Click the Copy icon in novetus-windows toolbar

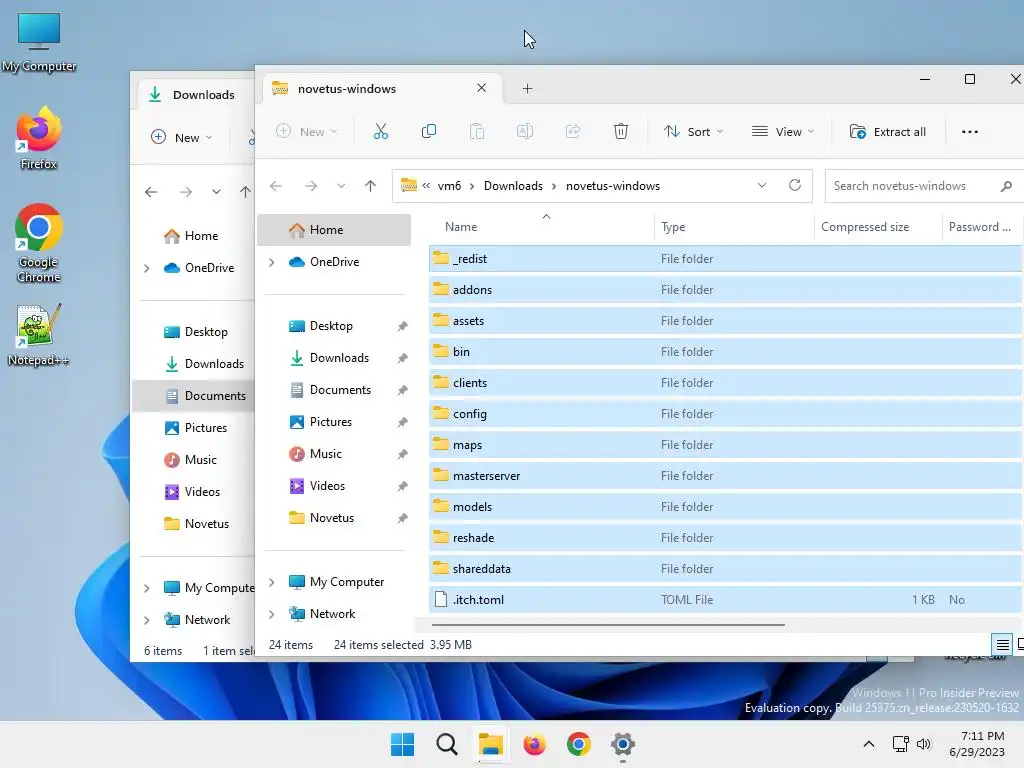pos(429,132)
